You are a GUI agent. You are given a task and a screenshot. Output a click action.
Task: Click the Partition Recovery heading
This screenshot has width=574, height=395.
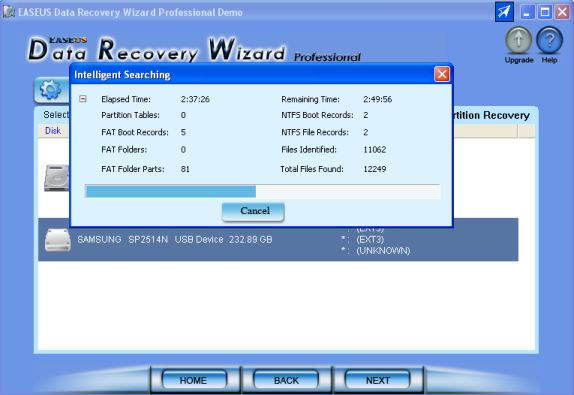click(491, 115)
